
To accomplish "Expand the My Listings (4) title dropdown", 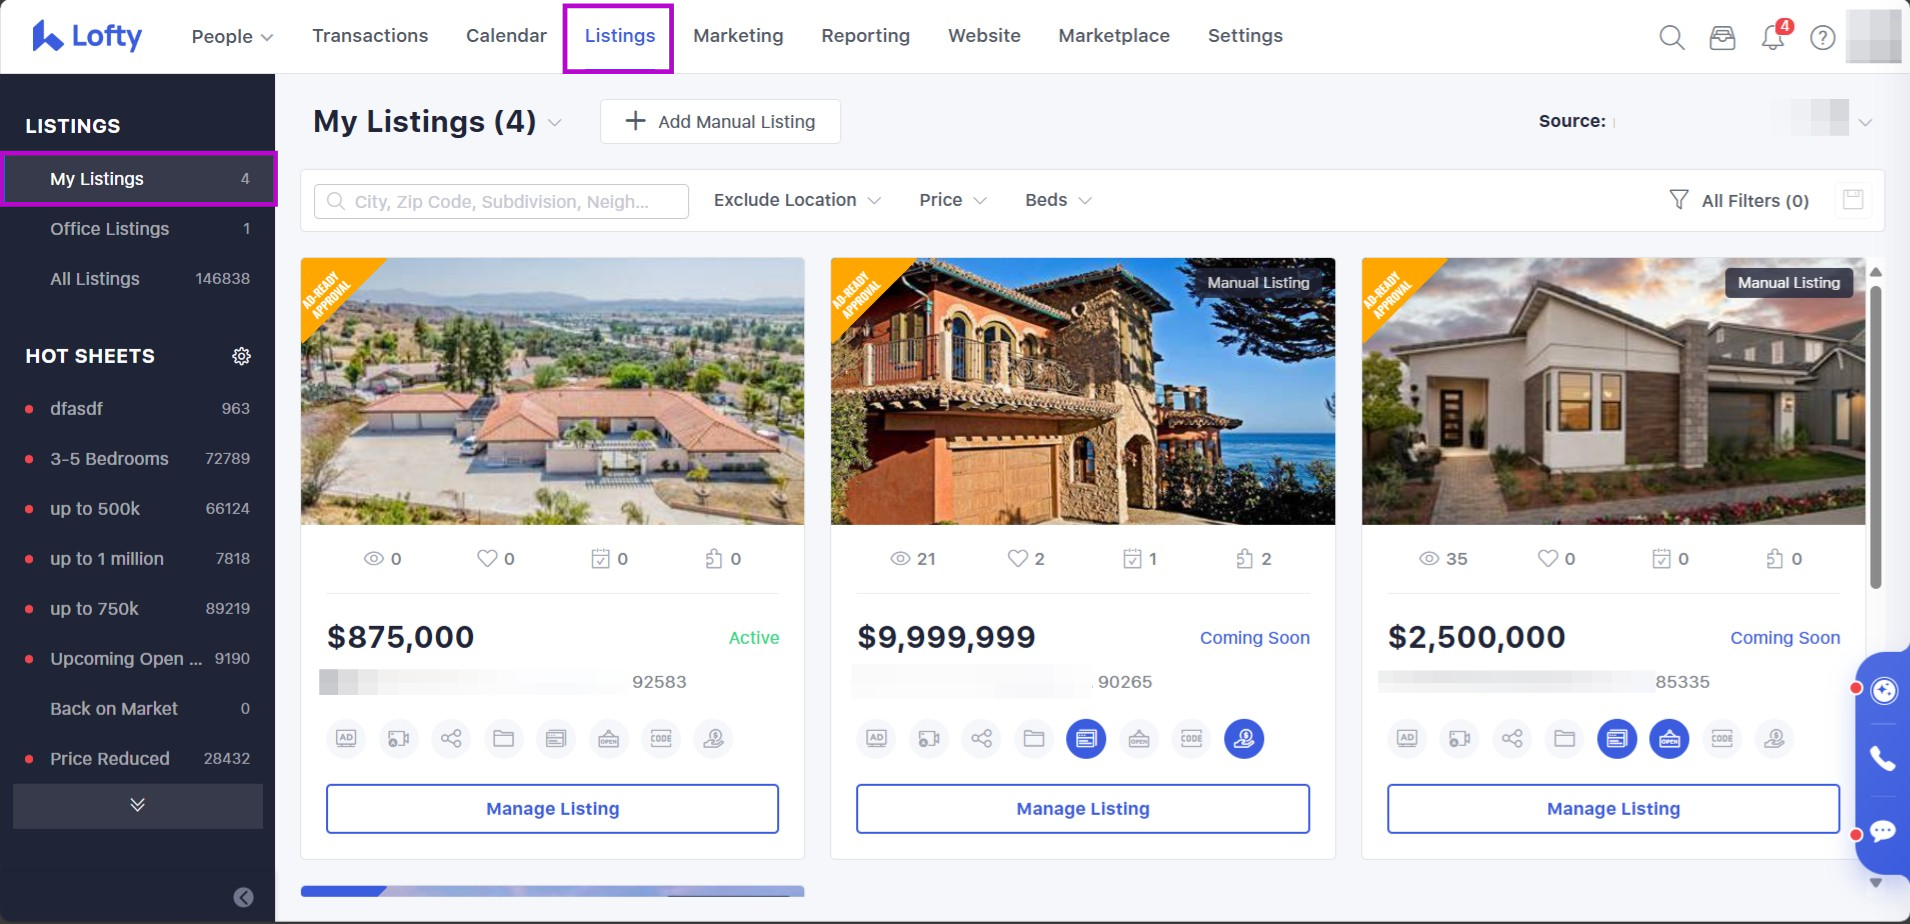I will (x=556, y=121).
